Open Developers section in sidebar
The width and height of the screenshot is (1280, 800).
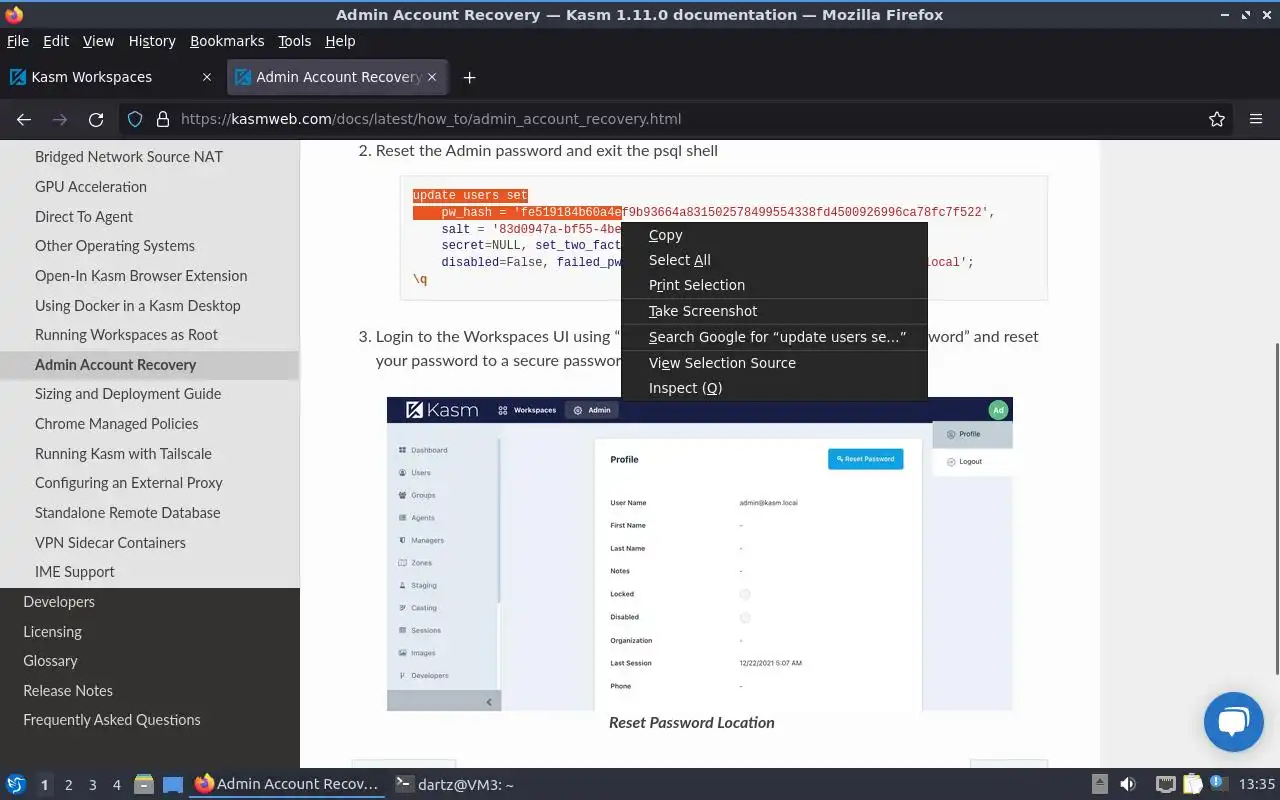(x=59, y=602)
